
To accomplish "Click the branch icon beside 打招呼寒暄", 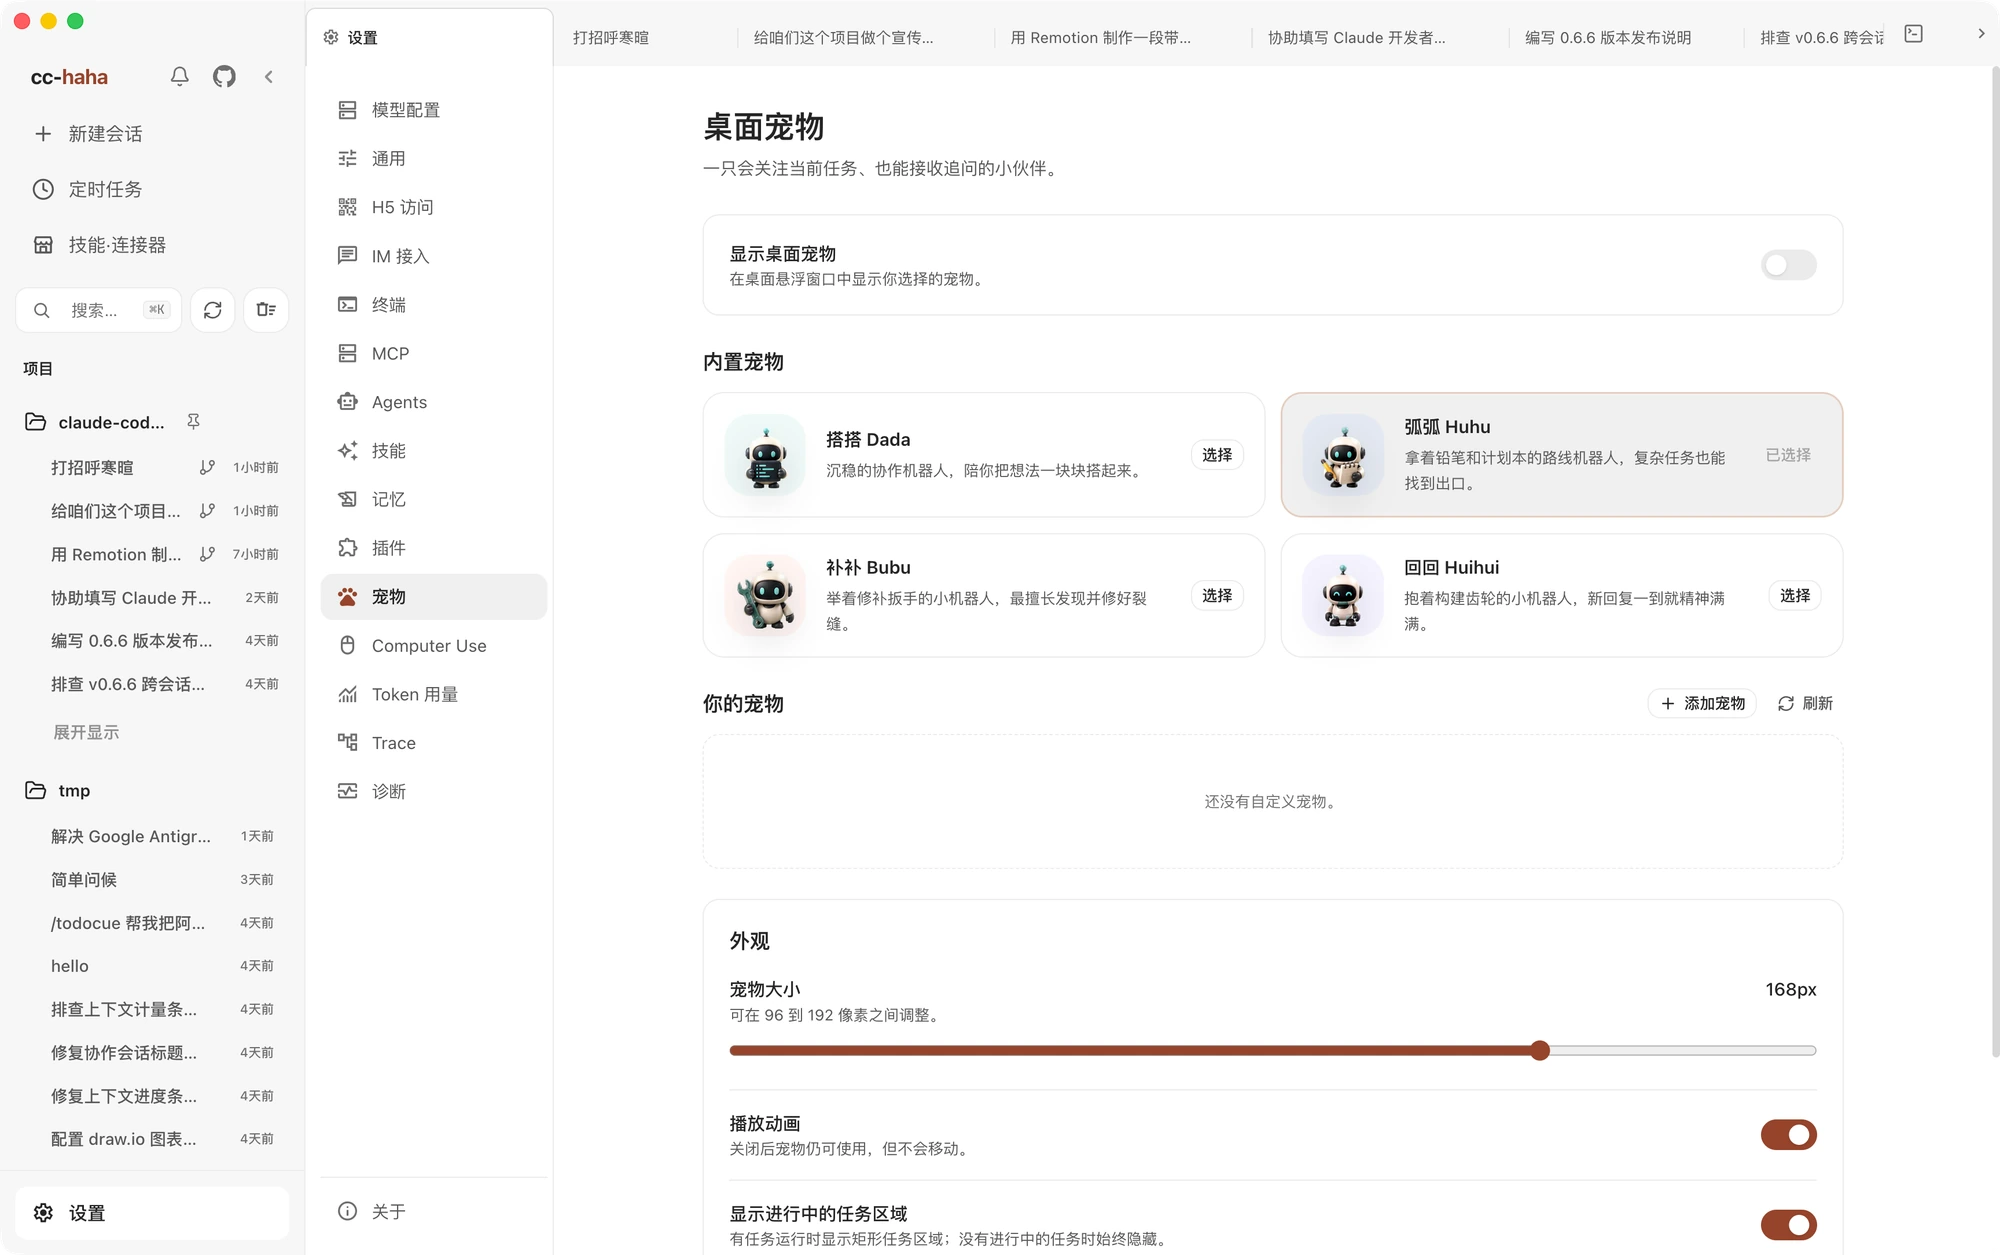I will pyautogui.click(x=207, y=467).
